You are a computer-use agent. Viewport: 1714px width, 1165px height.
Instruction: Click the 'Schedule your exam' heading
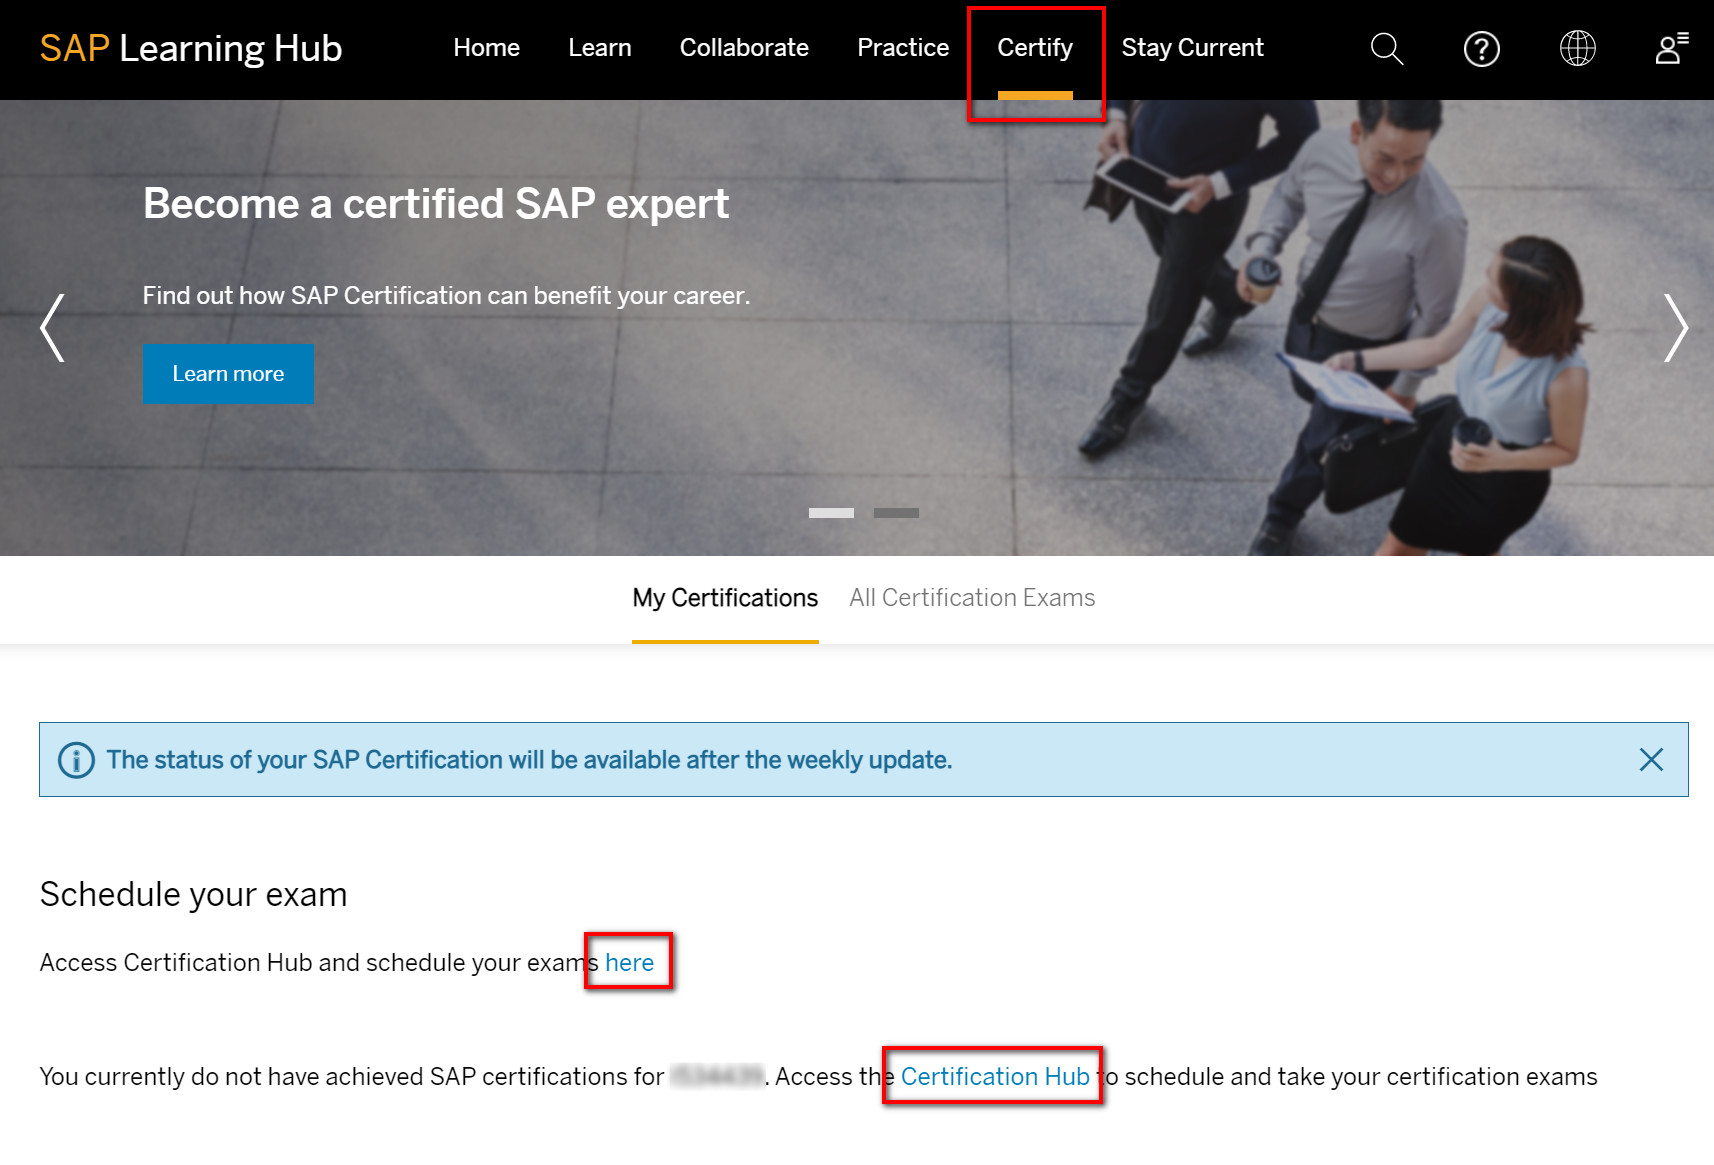coord(193,894)
